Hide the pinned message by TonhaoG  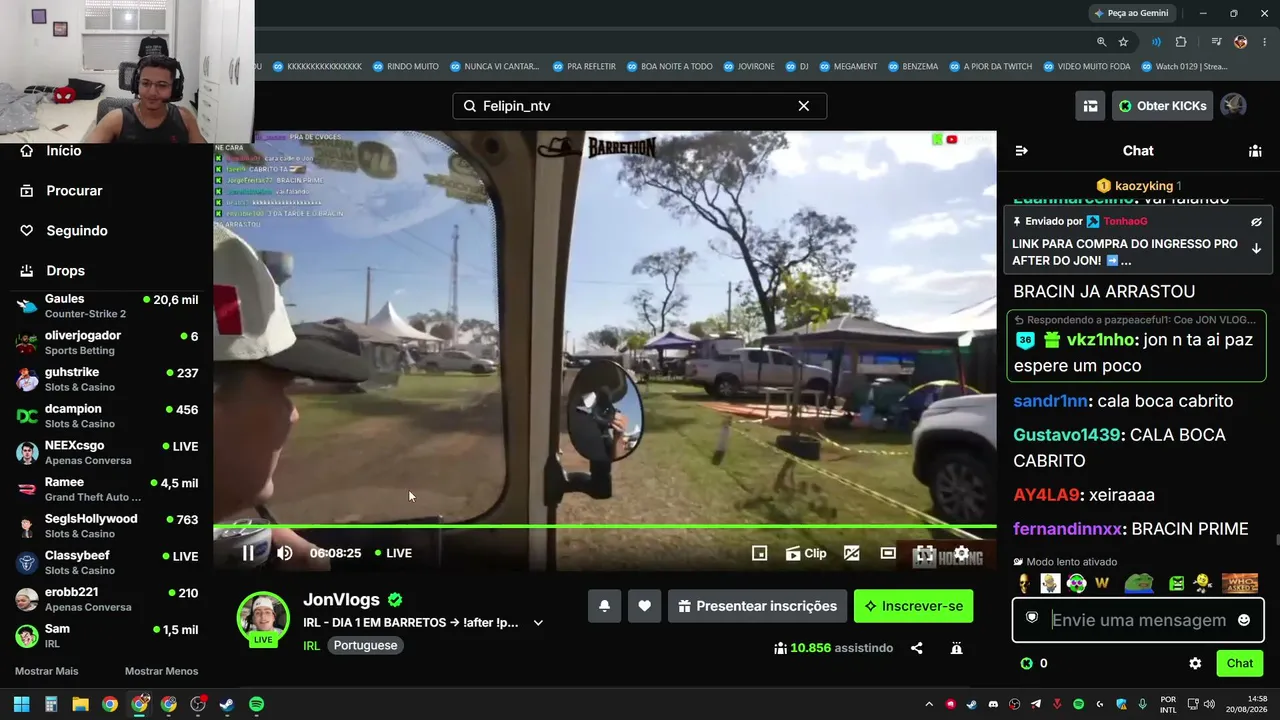(x=1256, y=222)
